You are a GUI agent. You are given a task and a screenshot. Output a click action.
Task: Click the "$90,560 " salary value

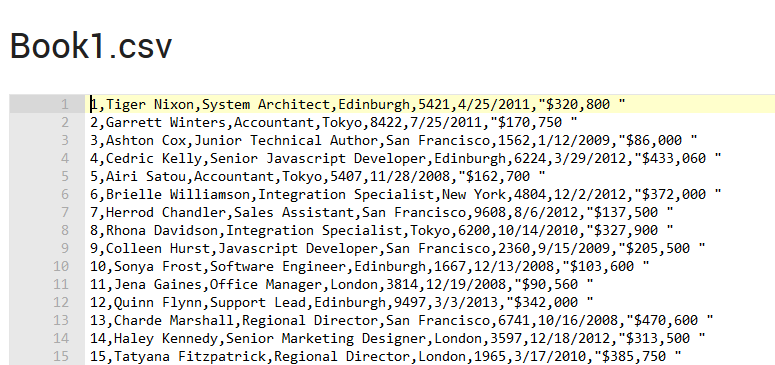click(554, 284)
